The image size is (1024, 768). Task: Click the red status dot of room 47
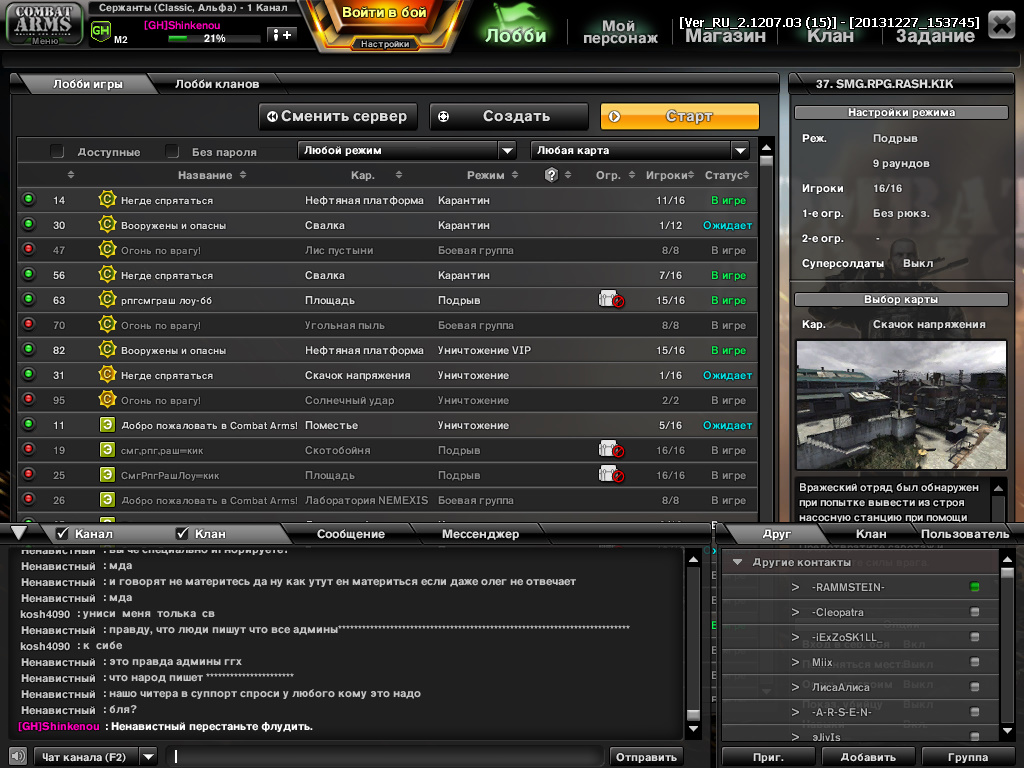28,249
